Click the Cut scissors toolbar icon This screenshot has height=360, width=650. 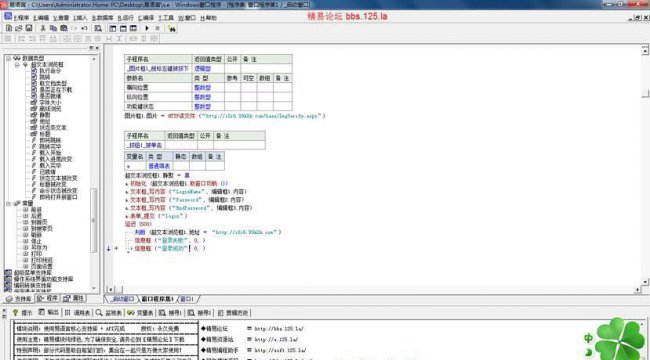point(43,28)
